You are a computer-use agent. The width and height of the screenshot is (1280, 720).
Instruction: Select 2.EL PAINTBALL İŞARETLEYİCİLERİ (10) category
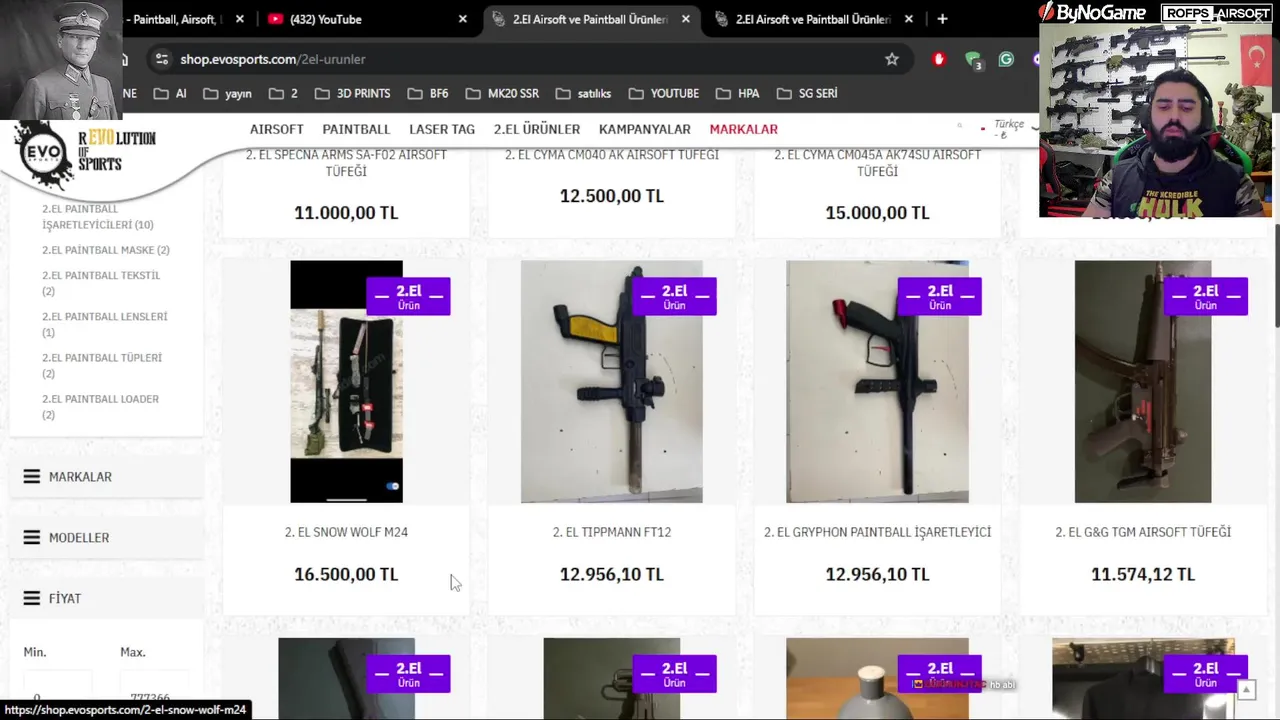(x=97, y=217)
